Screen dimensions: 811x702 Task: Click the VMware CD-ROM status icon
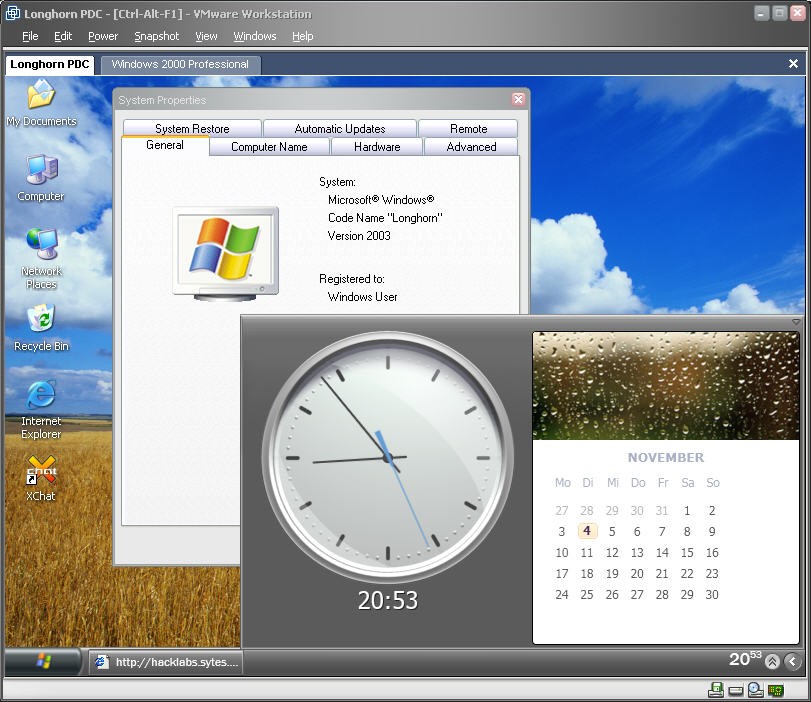pyautogui.click(x=756, y=690)
